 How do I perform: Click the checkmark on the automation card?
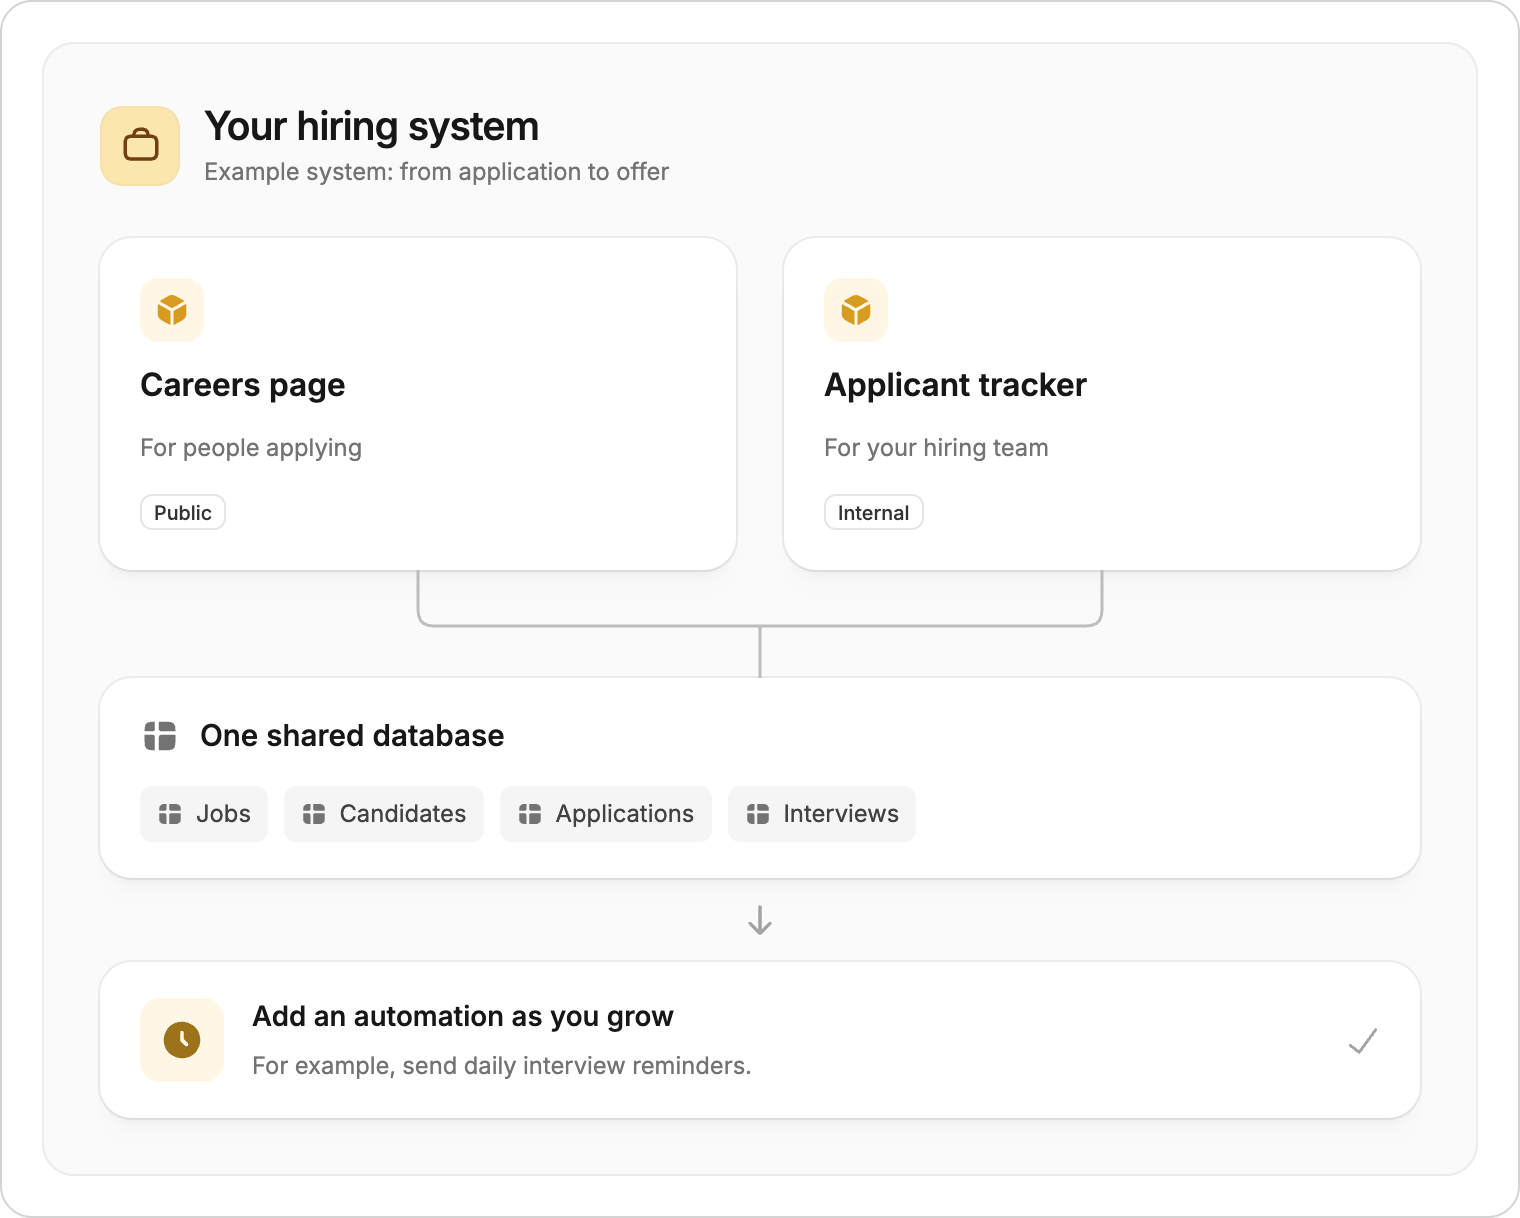click(1363, 1041)
